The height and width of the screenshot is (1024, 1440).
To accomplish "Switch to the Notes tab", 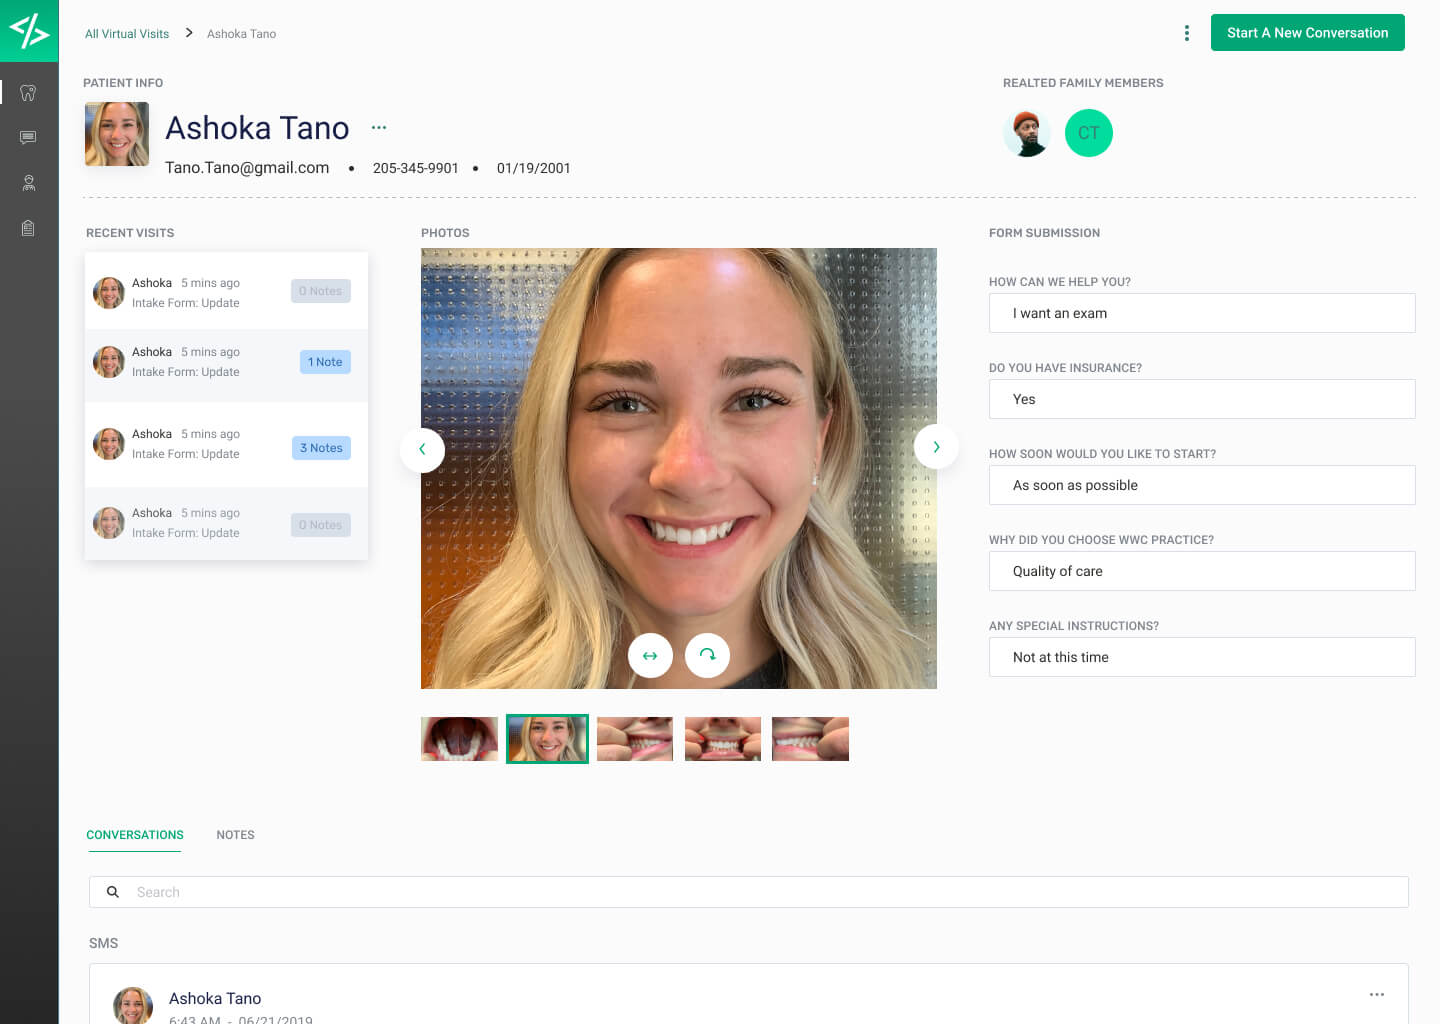I will point(236,835).
